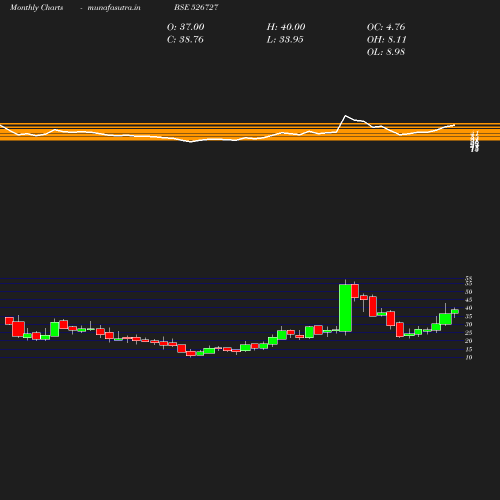Click the 10 price axis label
Image resolution: width=500 pixels, height=500 pixels.
tap(469, 357)
